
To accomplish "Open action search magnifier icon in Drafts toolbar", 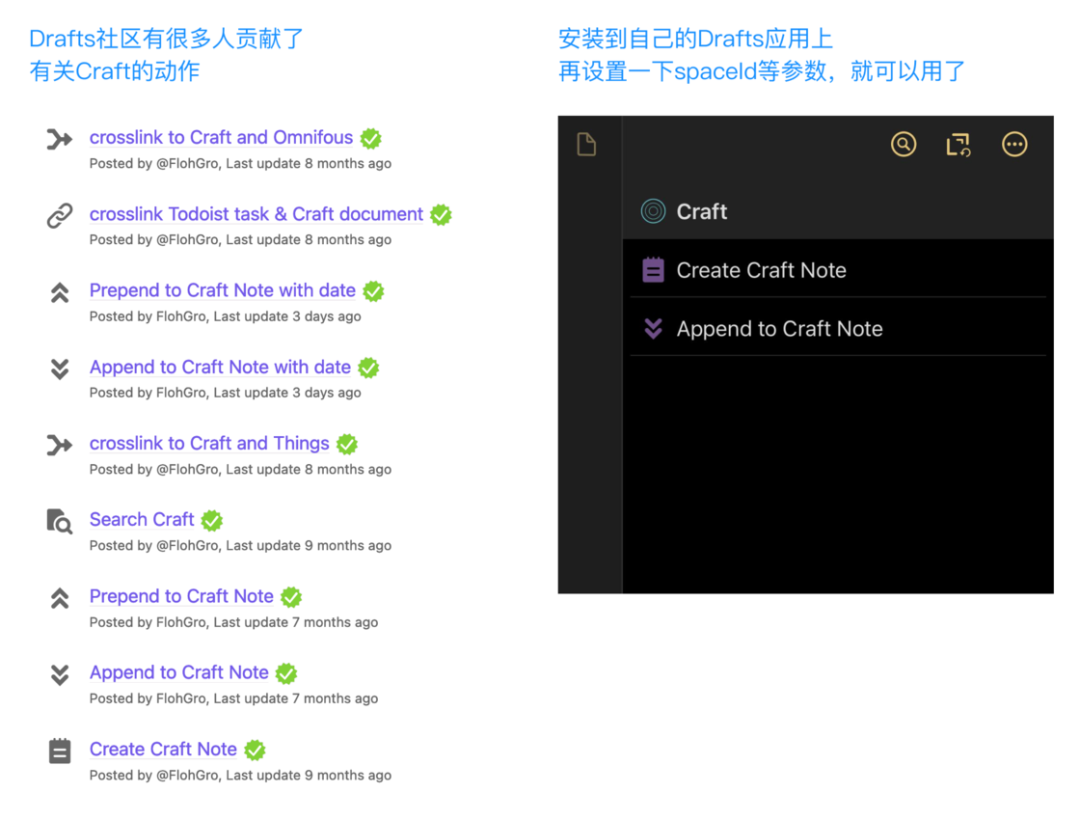I will (904, 145).
